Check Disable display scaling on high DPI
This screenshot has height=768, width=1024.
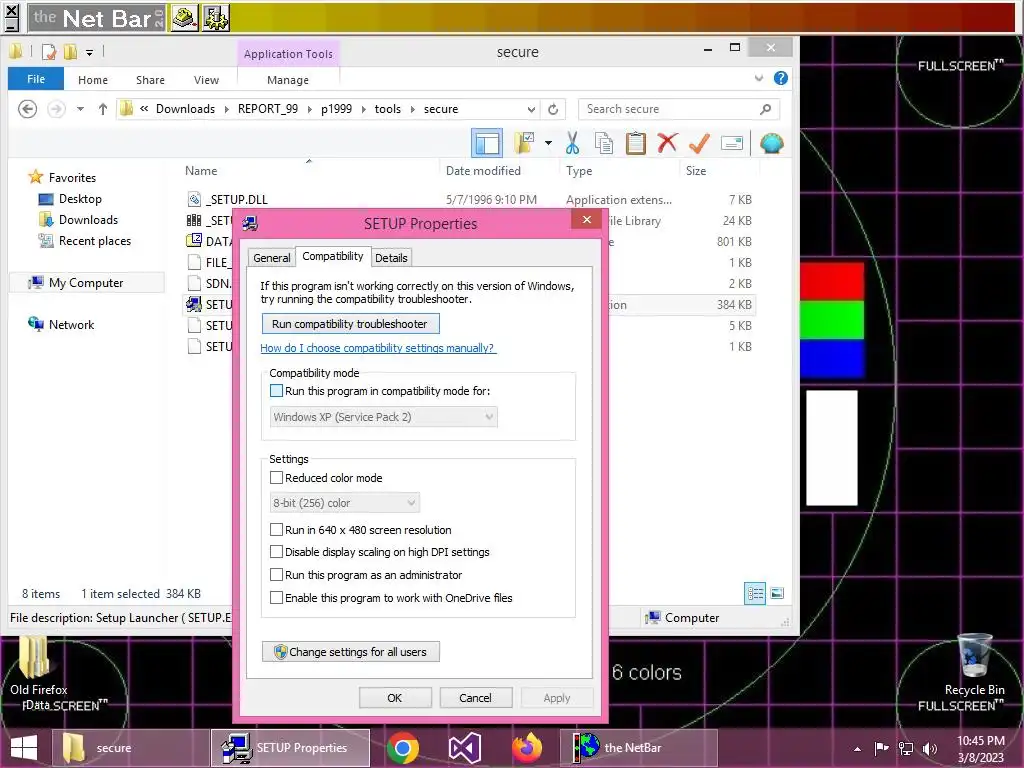coord(276,552)
